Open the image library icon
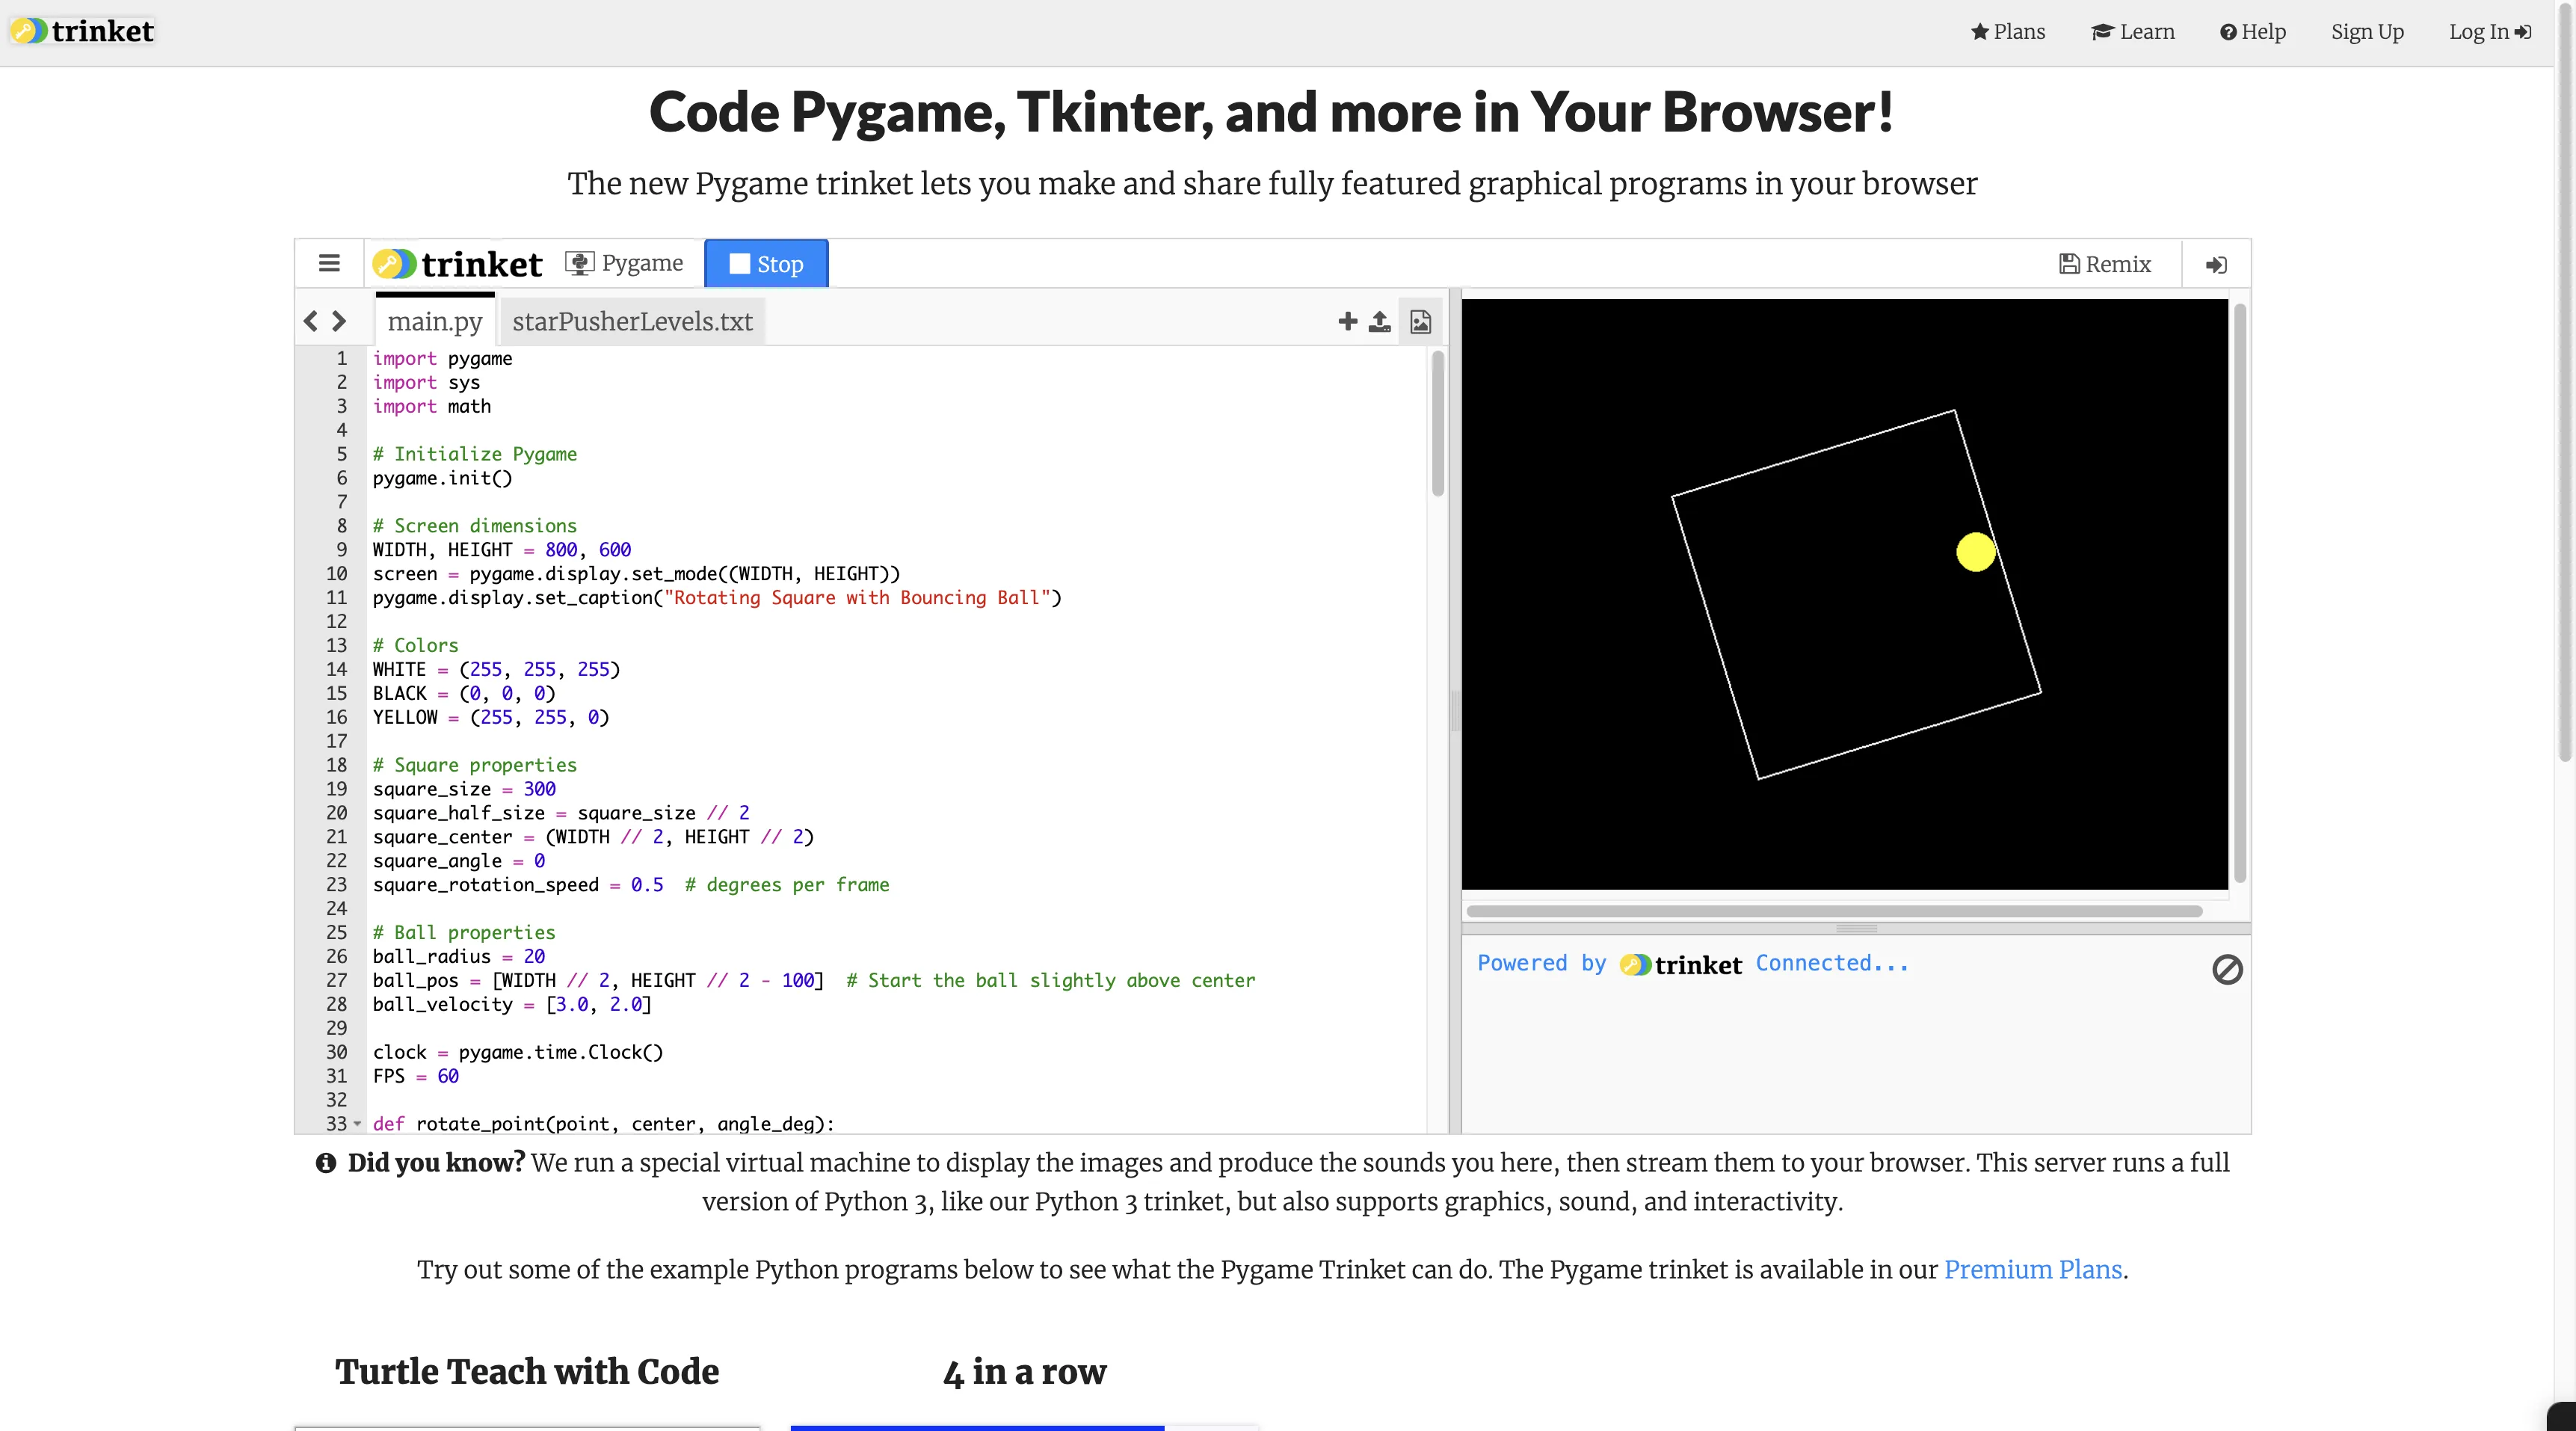Screen dimensions: 2576x1431 pos(1420,321)
